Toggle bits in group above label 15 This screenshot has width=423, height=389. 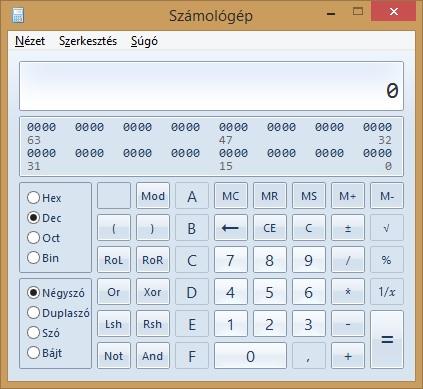(x=233, y=153)
